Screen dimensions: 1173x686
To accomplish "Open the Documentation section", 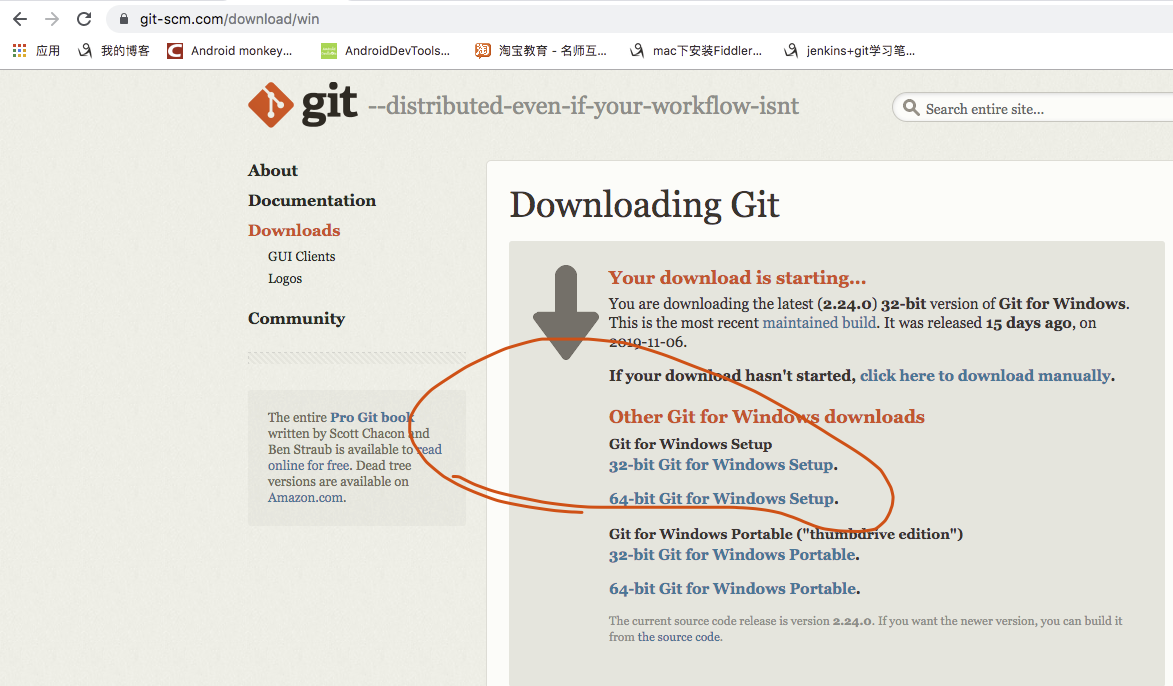I will click(312, 200).
